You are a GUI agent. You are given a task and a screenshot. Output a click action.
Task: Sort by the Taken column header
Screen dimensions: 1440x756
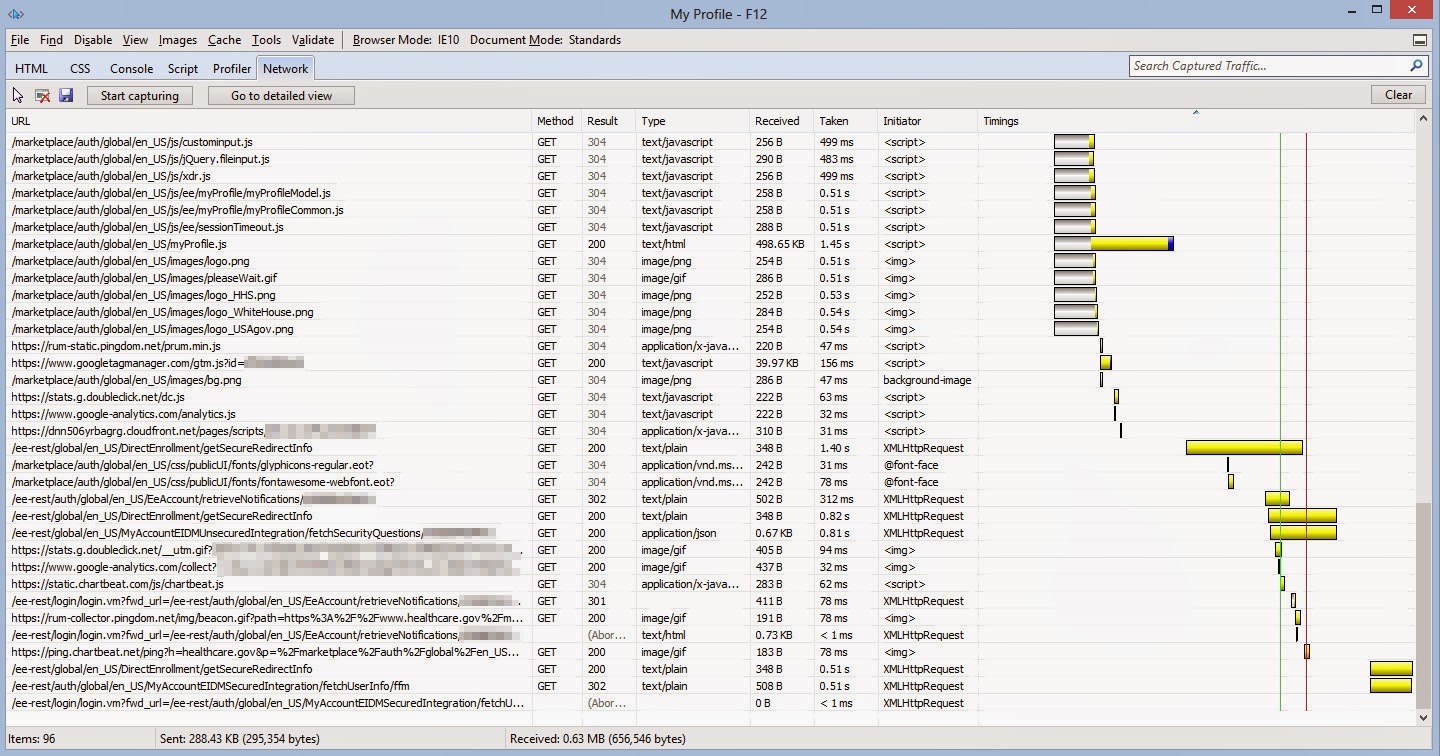[845, 121]
